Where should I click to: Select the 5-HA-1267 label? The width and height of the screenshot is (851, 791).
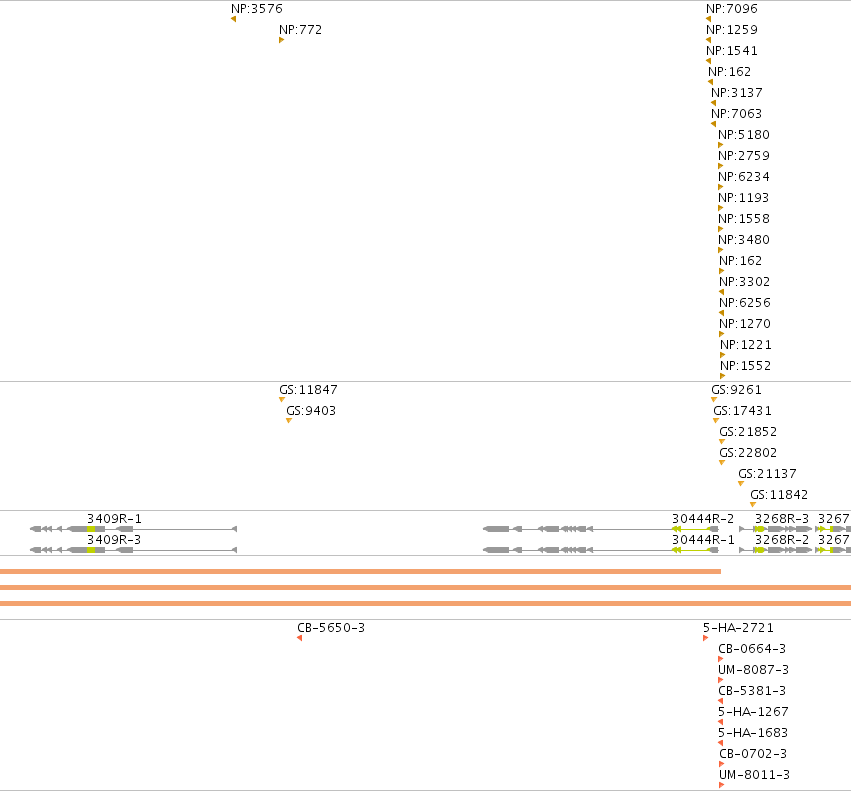[x=753, y=711]
